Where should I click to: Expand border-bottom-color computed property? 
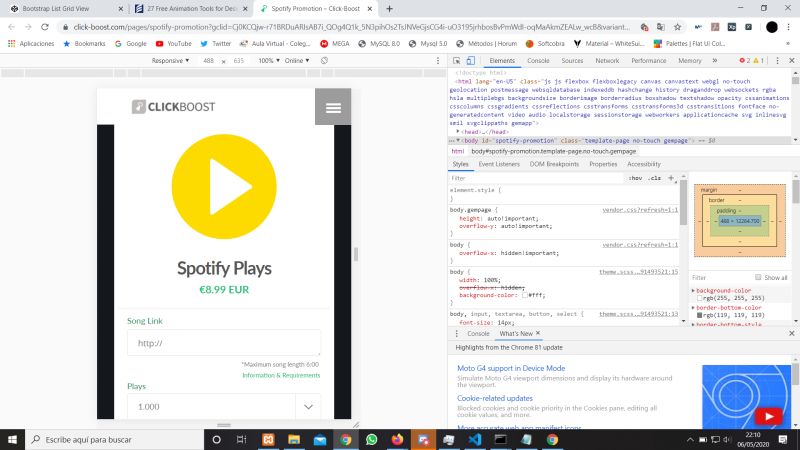click(x=693, y=308)
